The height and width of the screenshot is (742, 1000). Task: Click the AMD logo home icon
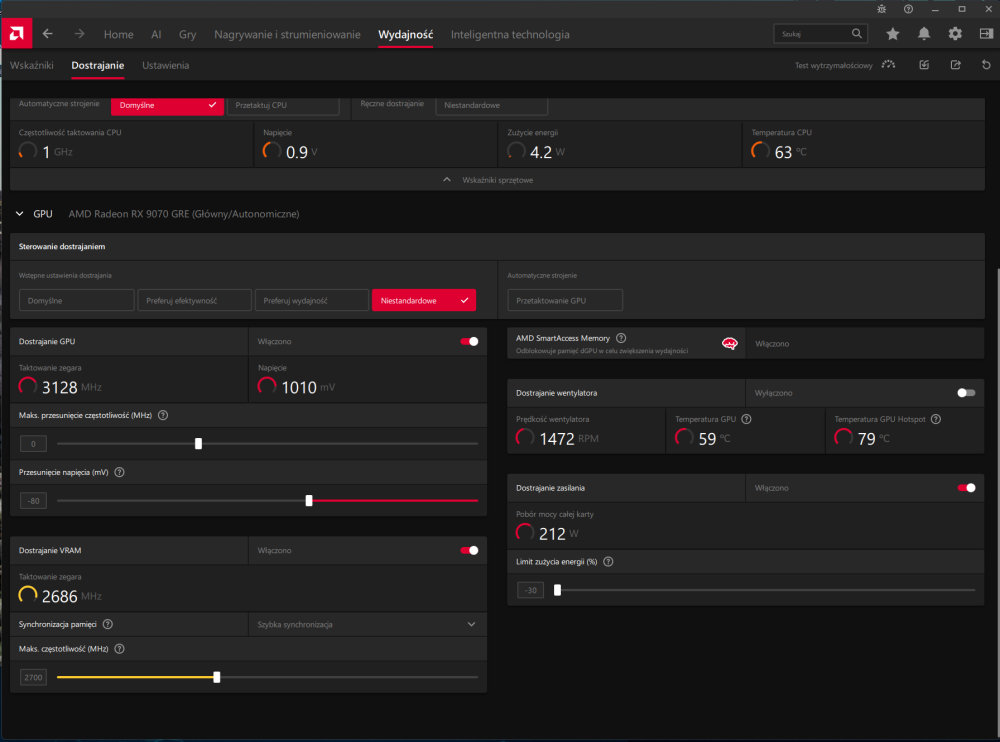17,34
